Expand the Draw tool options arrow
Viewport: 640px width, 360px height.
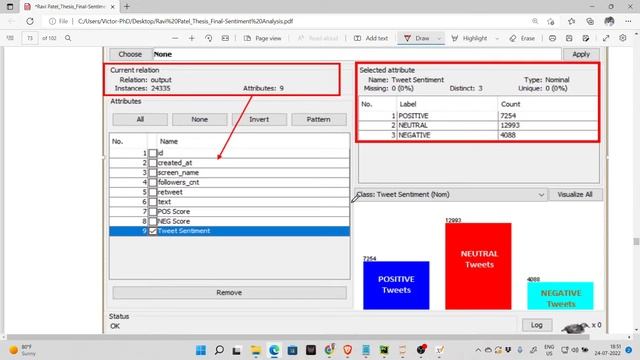tap(439, 38)
